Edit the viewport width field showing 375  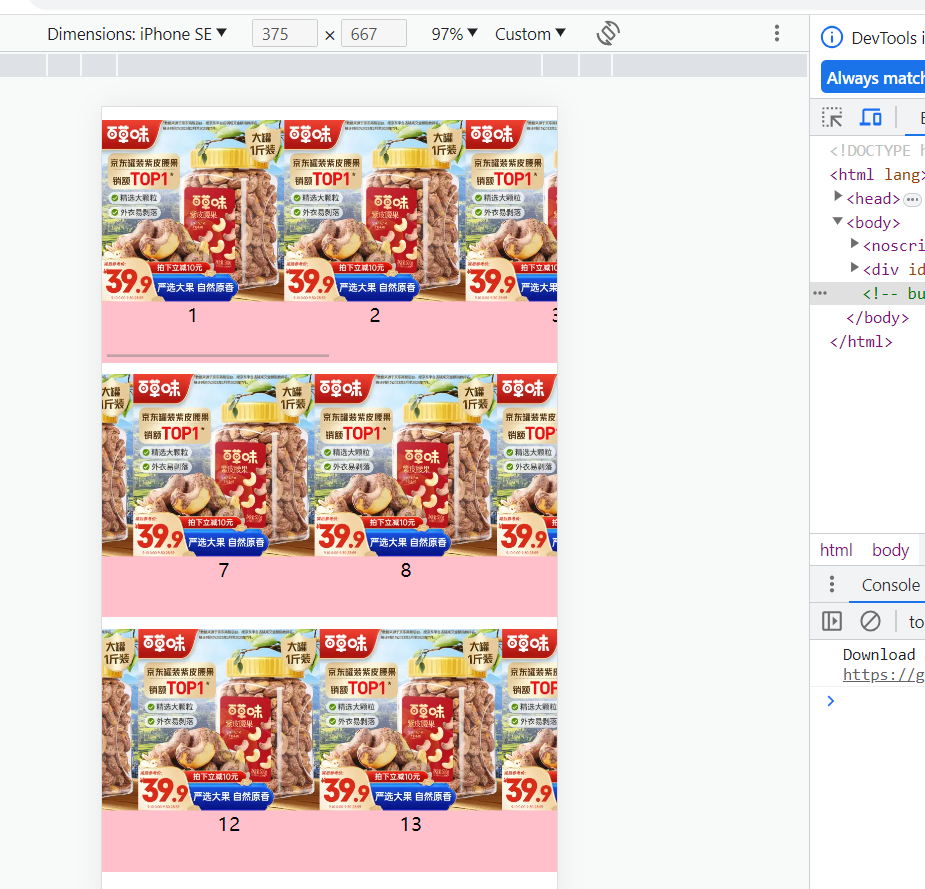pos(284,34)
